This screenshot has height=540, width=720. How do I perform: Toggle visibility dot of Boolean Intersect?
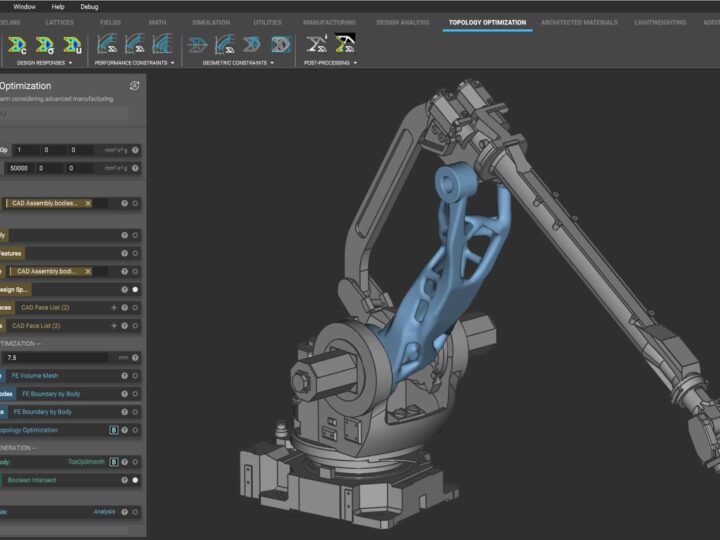(135, 480)
